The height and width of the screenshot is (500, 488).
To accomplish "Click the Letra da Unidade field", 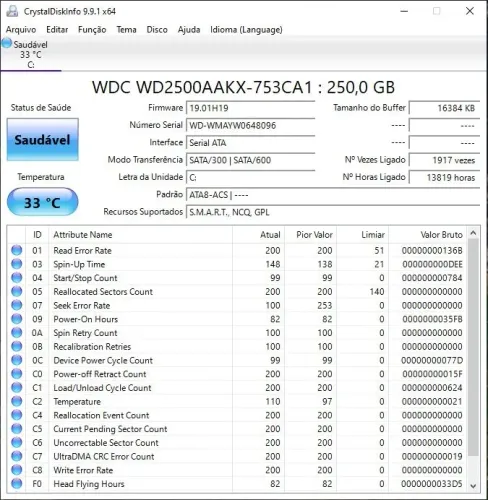I will tap(250, 177).
